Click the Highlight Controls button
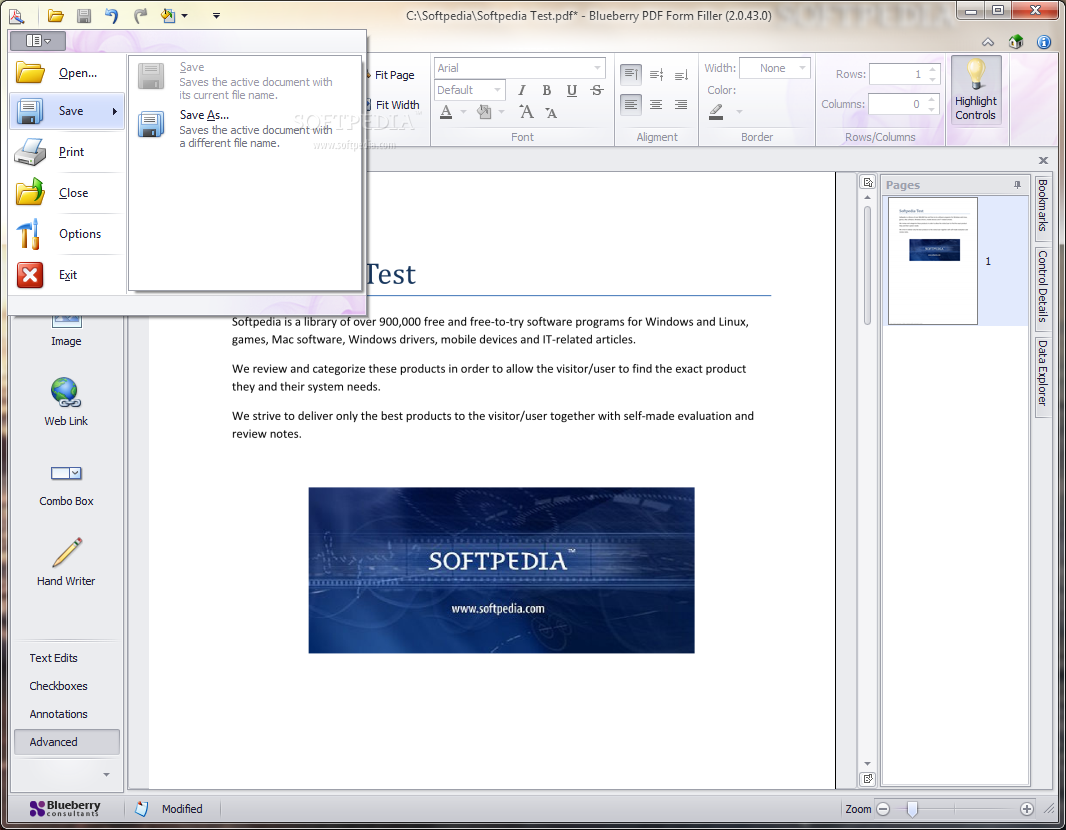 click(x=976, y=90)
